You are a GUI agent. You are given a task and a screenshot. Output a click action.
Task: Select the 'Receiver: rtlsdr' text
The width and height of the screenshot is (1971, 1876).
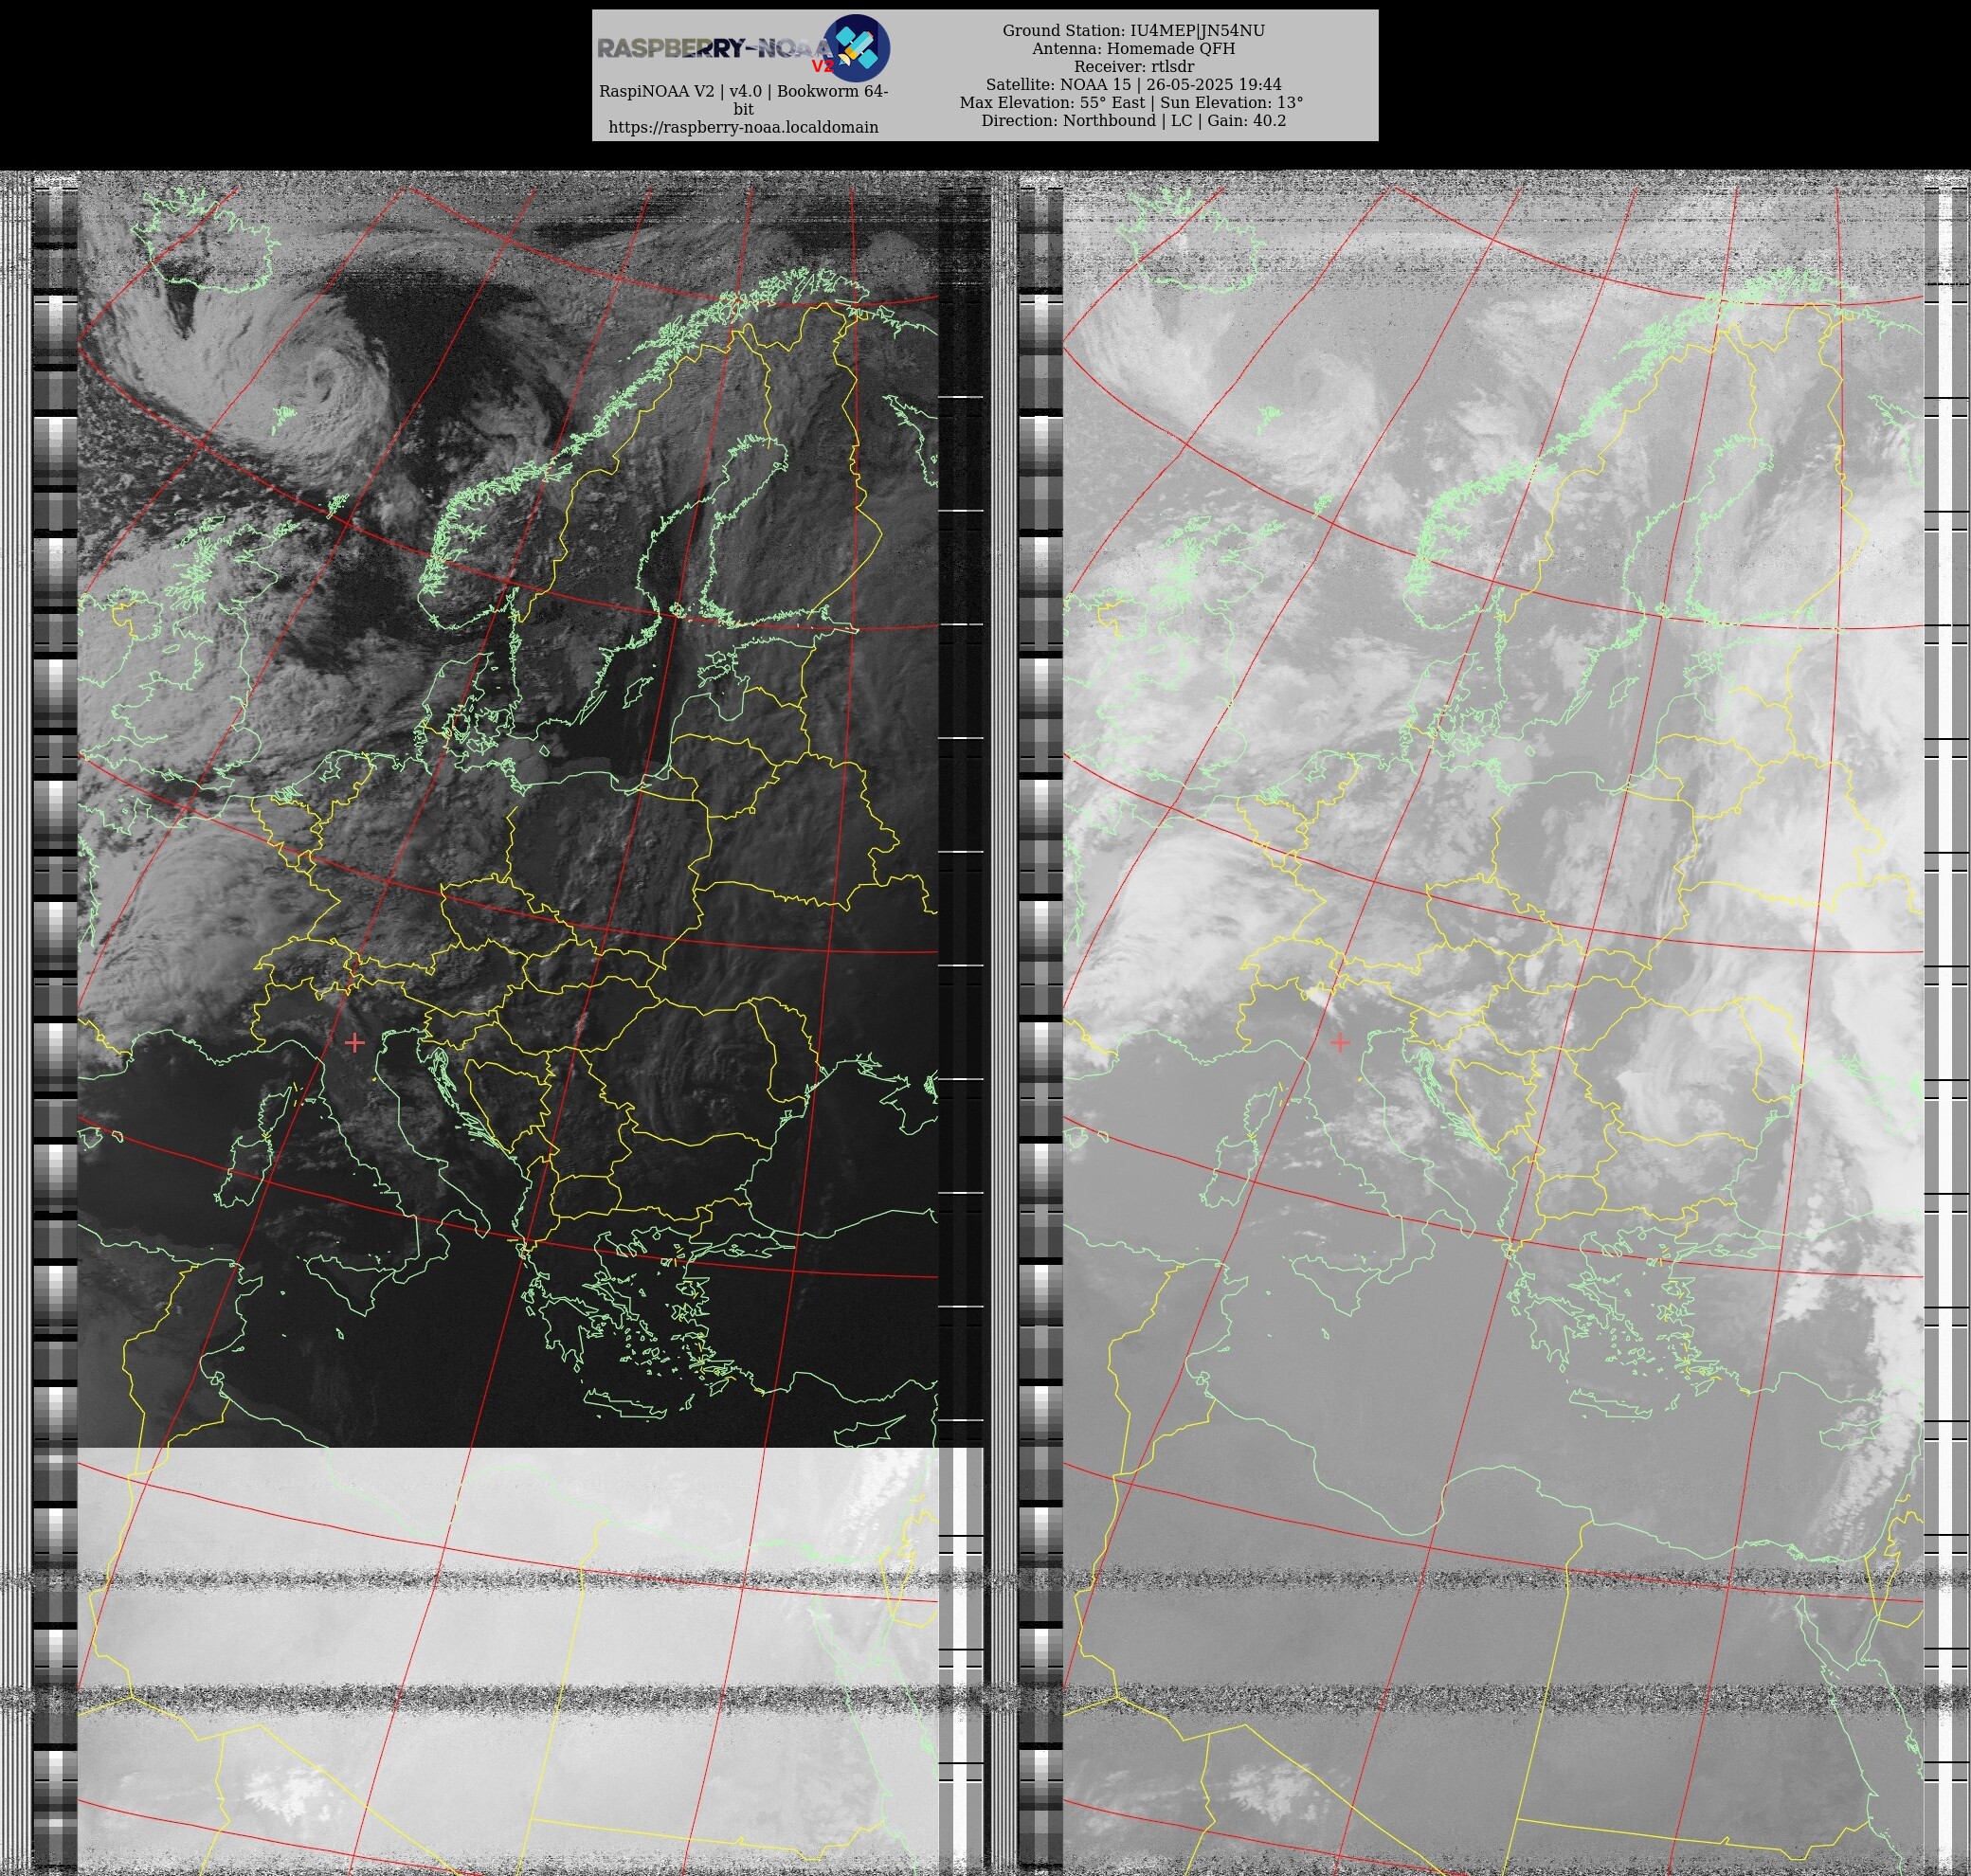(1133, 67)
